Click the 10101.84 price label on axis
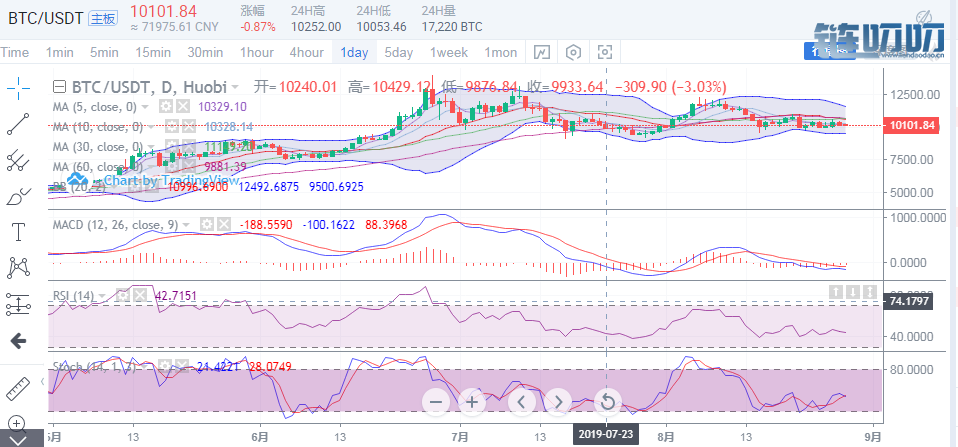Screen dimensions: 958x447 point(911,125)
